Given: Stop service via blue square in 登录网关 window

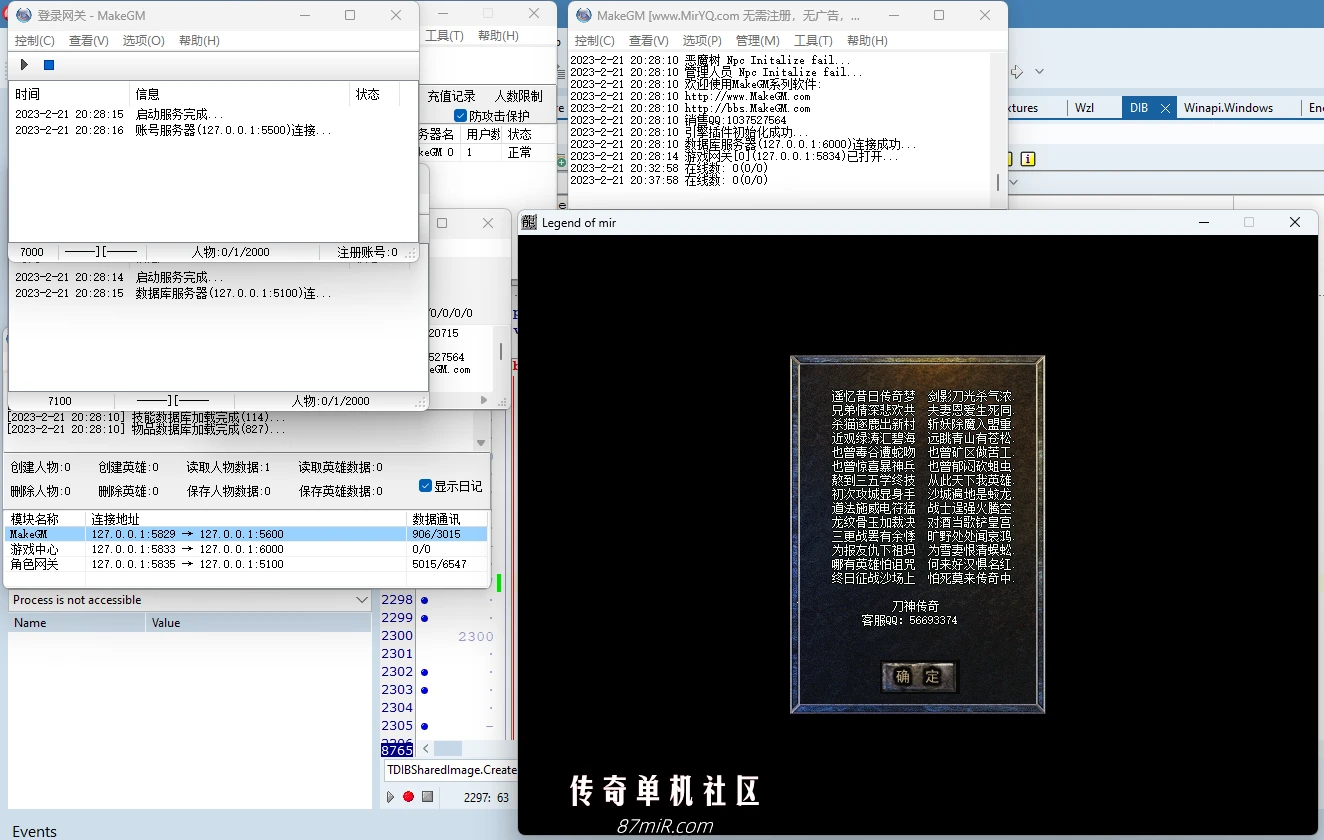Looking at the screenshot, I should 48,65.
